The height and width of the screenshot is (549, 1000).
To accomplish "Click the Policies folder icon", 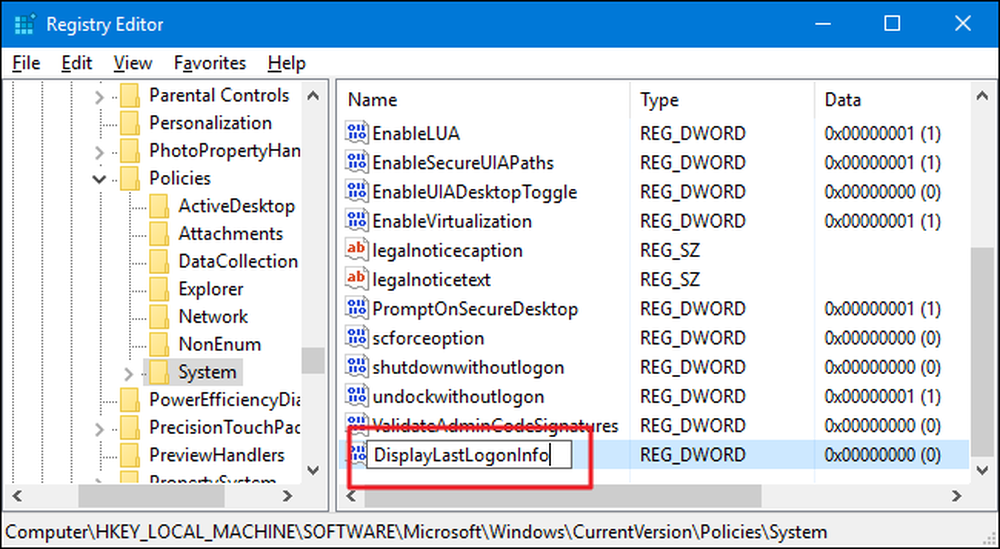I will [x=129, y=179].
